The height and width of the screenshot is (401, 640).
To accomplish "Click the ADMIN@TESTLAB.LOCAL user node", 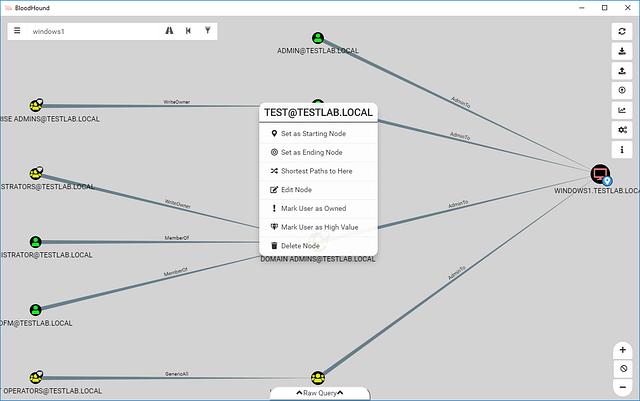I will 318,38.
